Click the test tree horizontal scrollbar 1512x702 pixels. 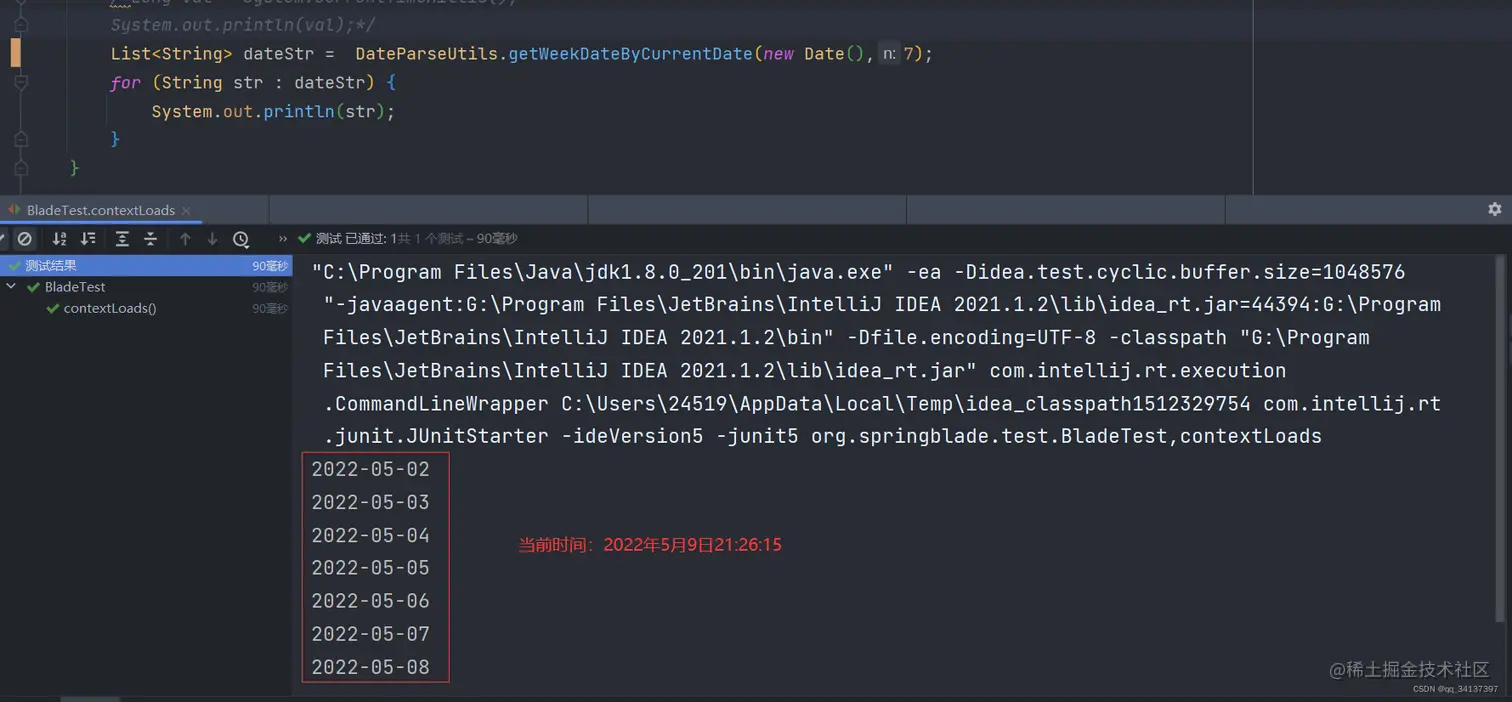pos(90,699)
